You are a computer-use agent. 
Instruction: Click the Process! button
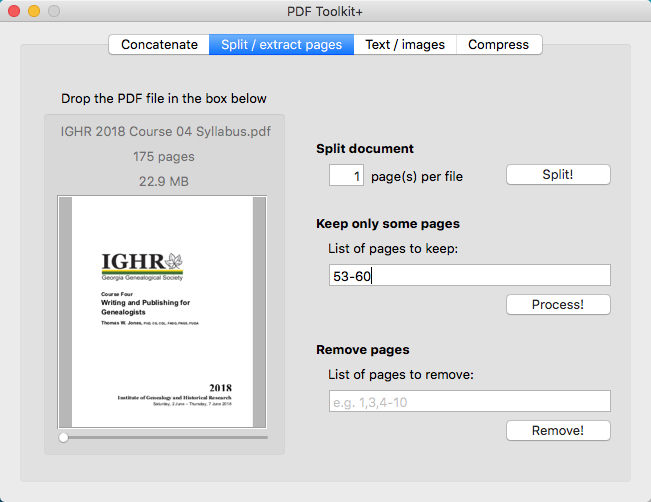coord(557,304)
